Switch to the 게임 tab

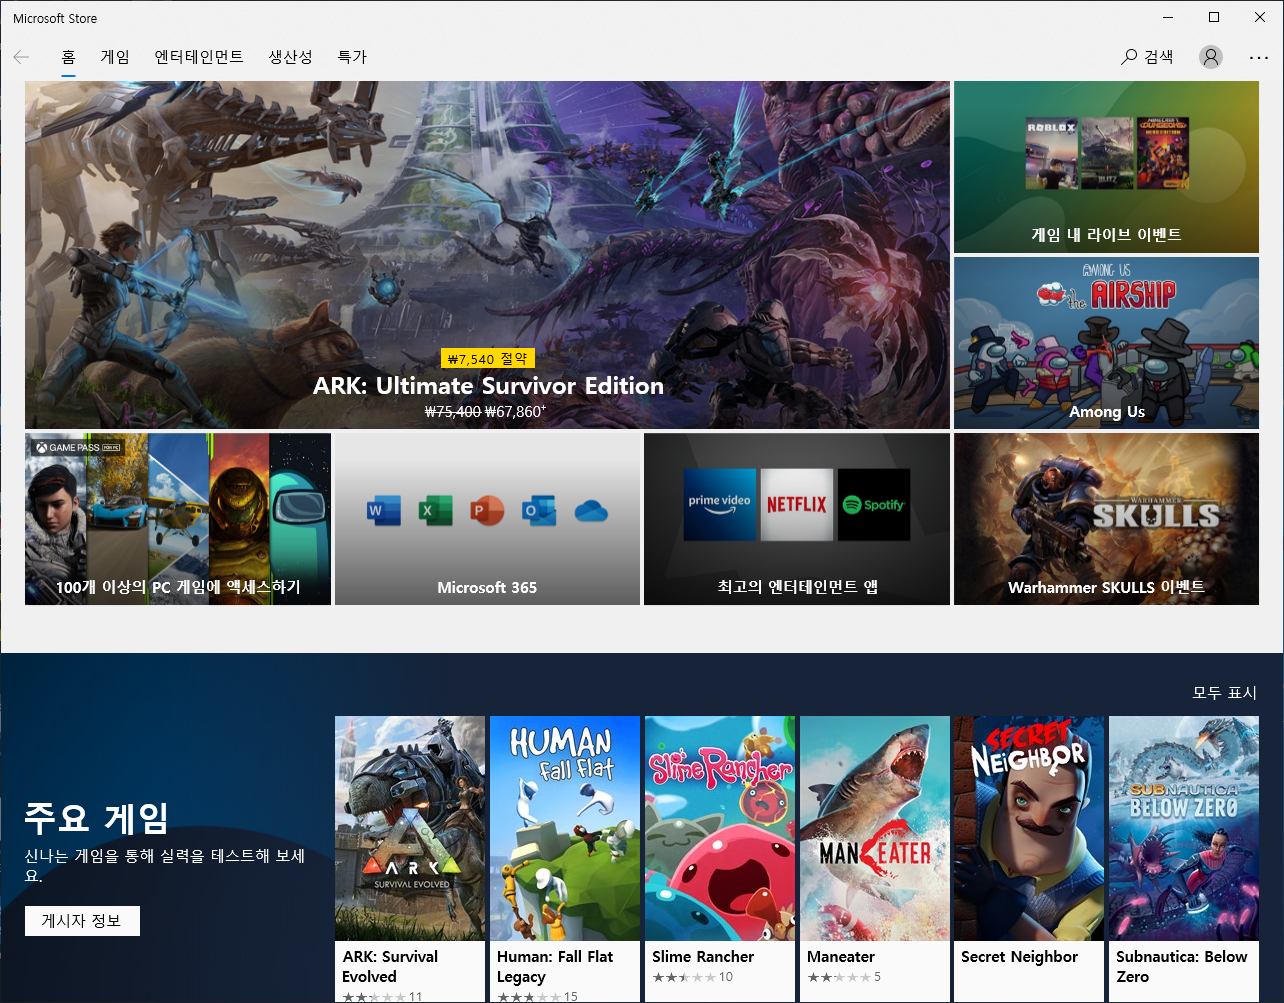tap(115, 57)
